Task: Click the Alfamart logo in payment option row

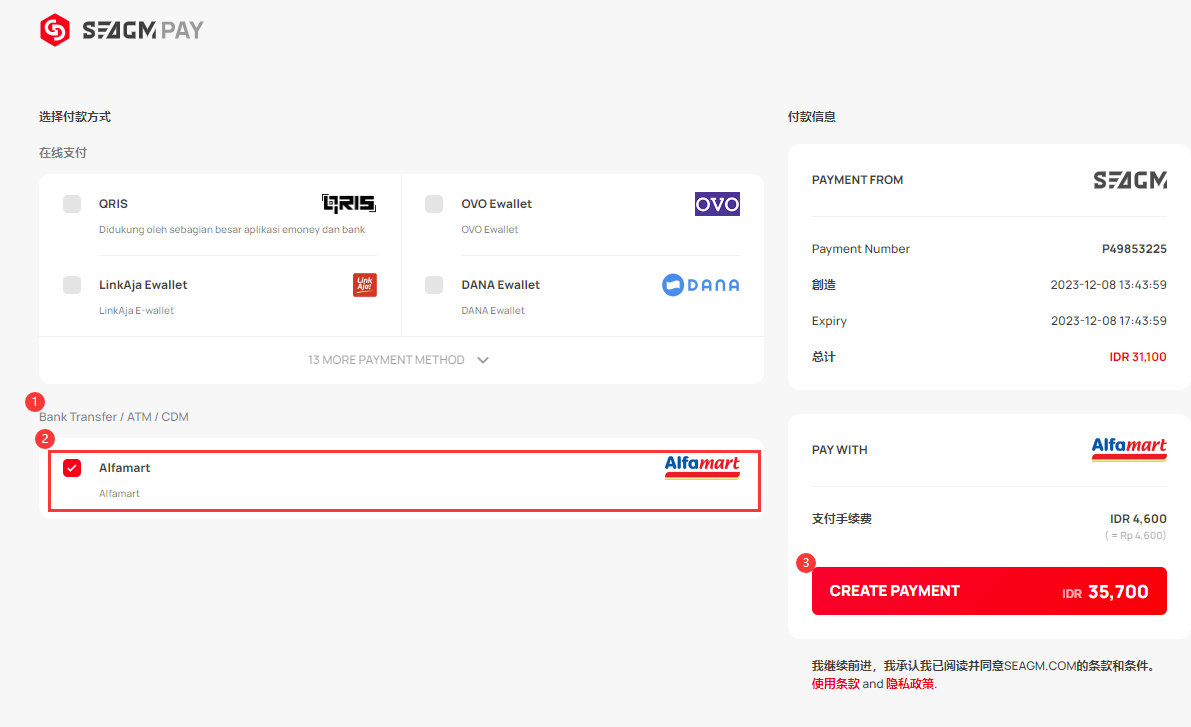Action: click(702, 467)
